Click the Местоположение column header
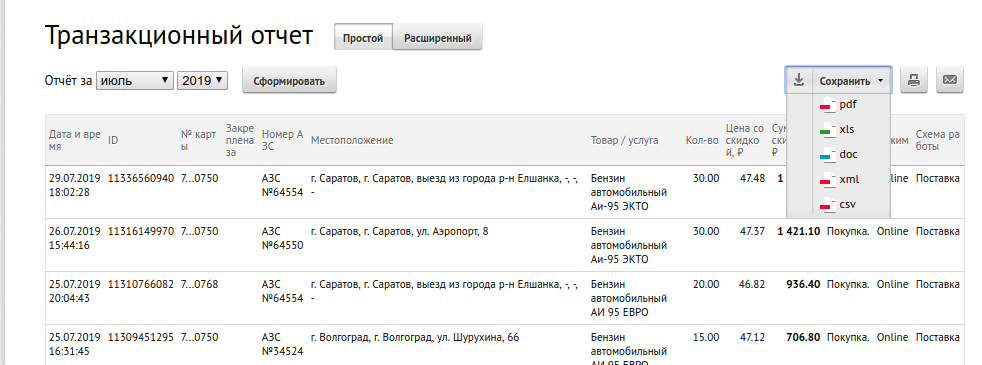This screenshot has height=365, width=982. click(352, 140)
